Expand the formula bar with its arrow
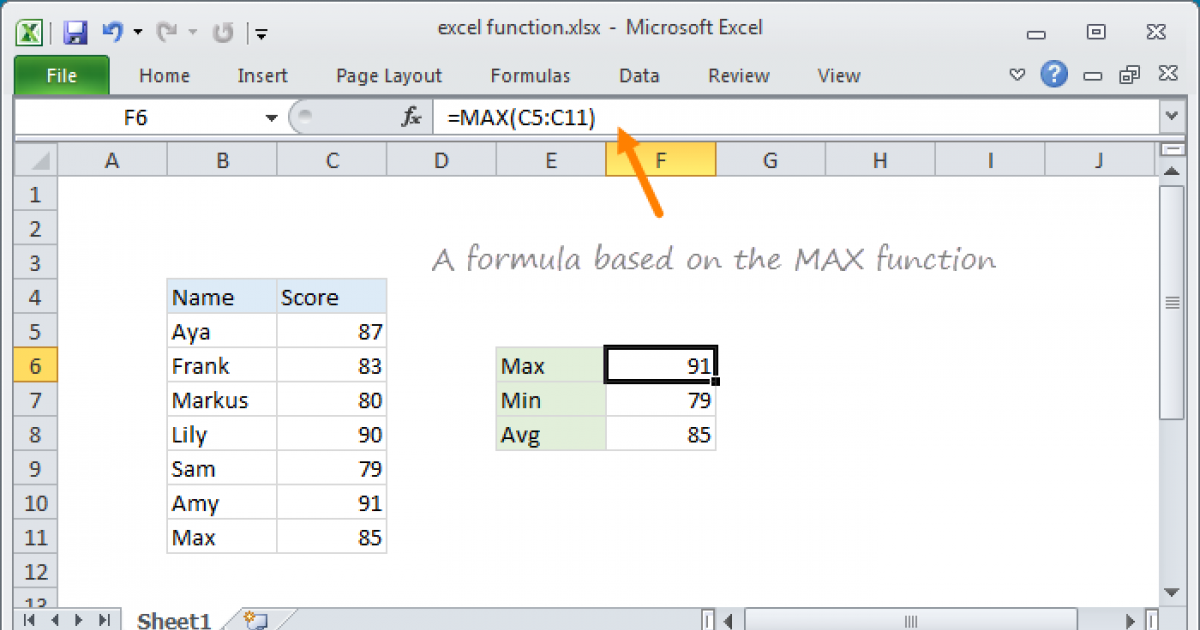1200x630 pixels. (1172, 117)
